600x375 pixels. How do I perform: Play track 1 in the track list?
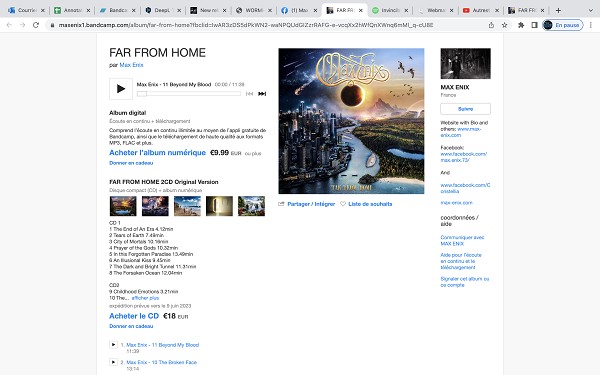point(113,345)
